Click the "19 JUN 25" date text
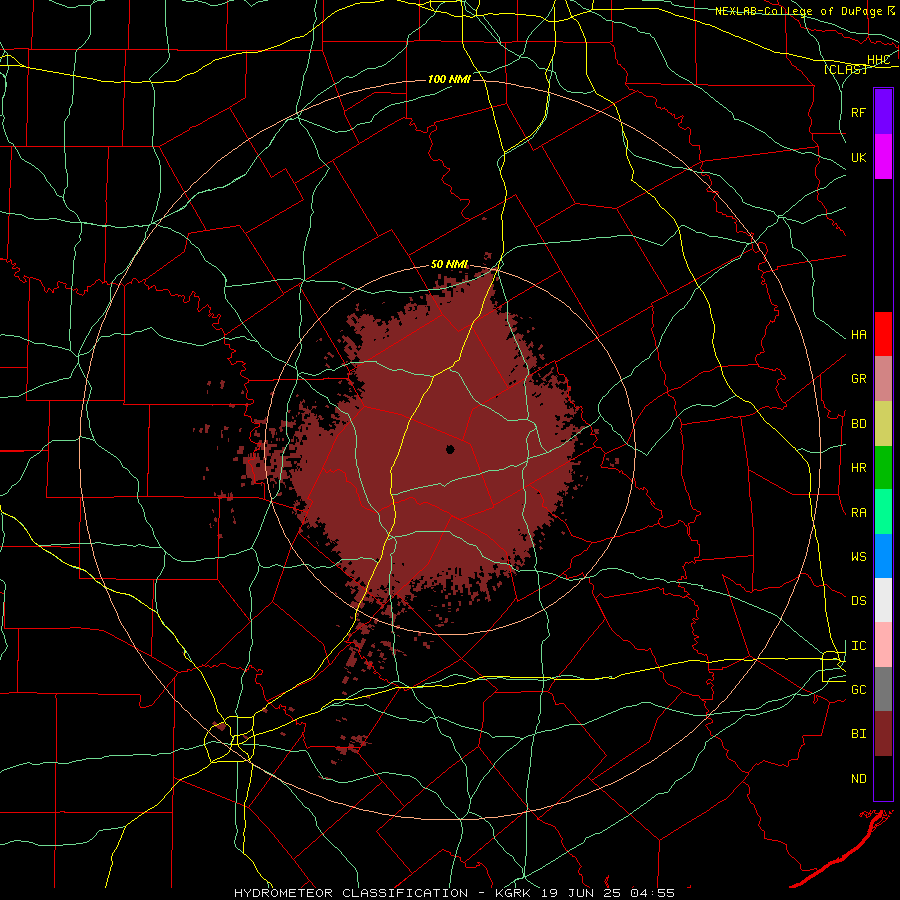This screenshot has height=900, width=900. [581, 893]
